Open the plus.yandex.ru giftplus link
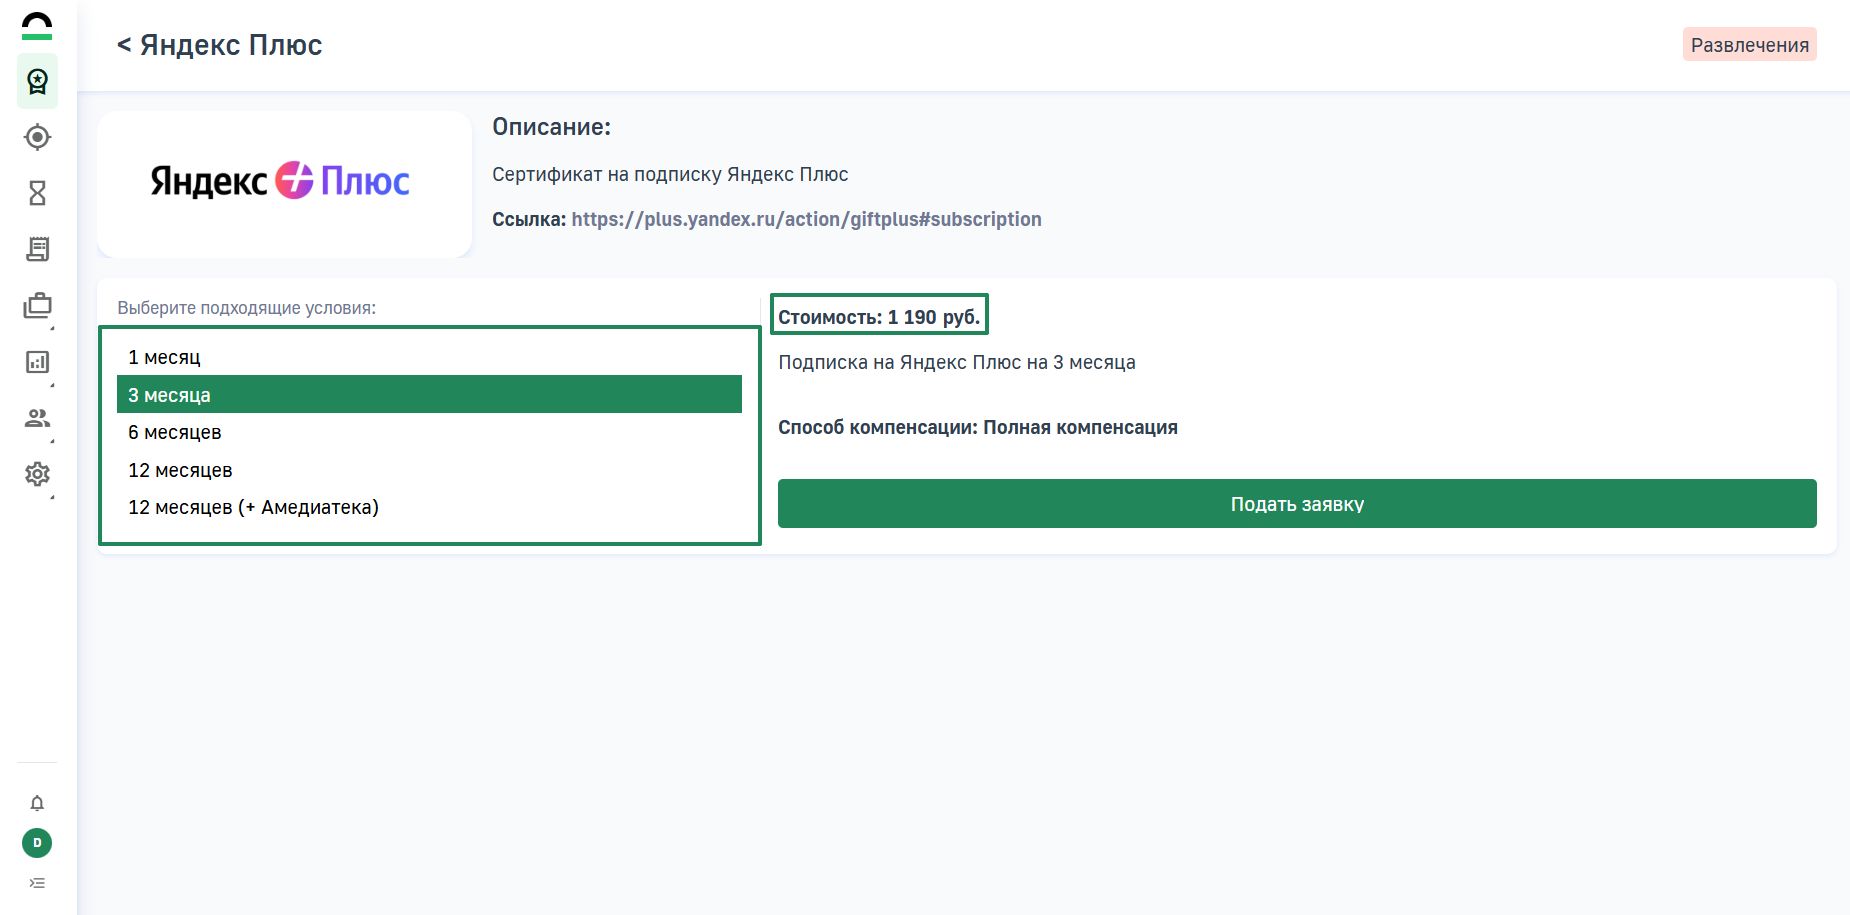 (x=806, y=219)
